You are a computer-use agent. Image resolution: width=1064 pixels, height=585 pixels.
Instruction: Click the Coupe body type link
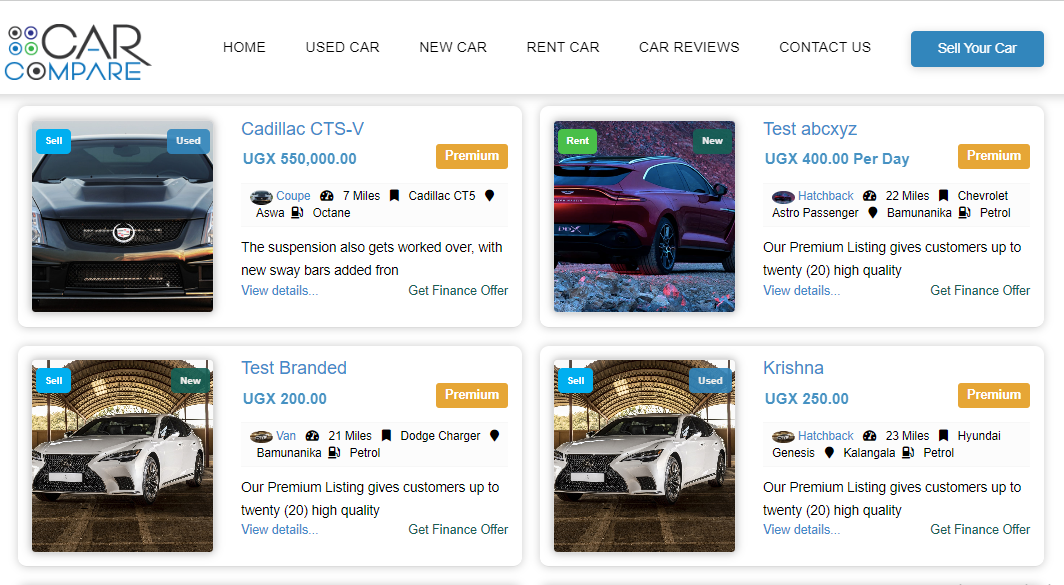tap(293, 196)
